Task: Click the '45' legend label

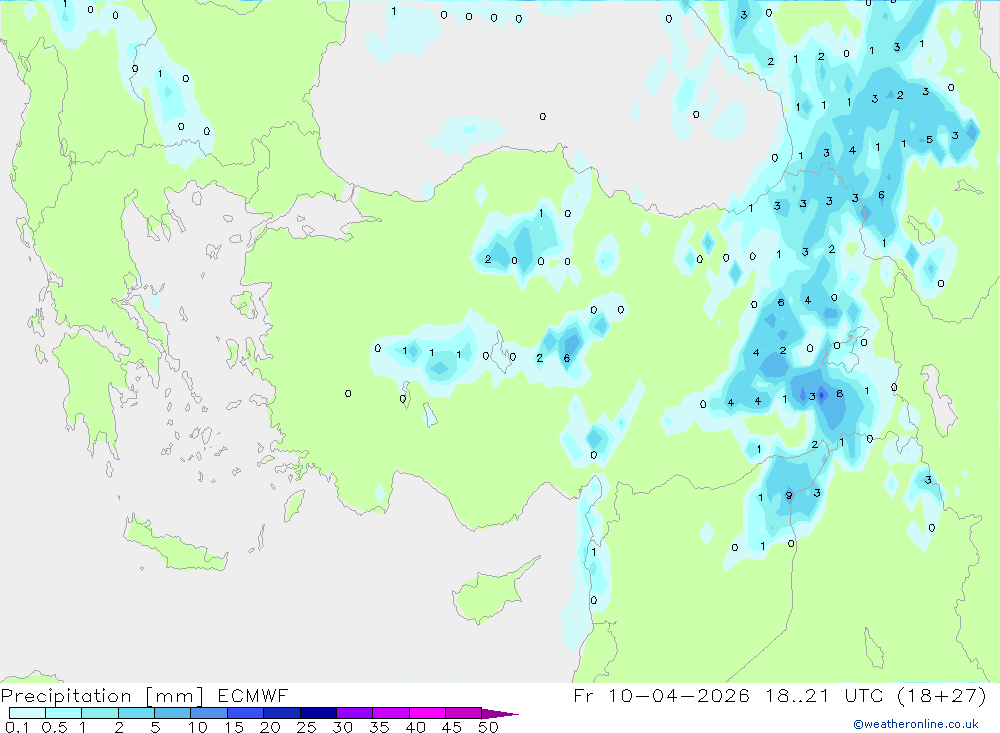Action: (452, 727)
